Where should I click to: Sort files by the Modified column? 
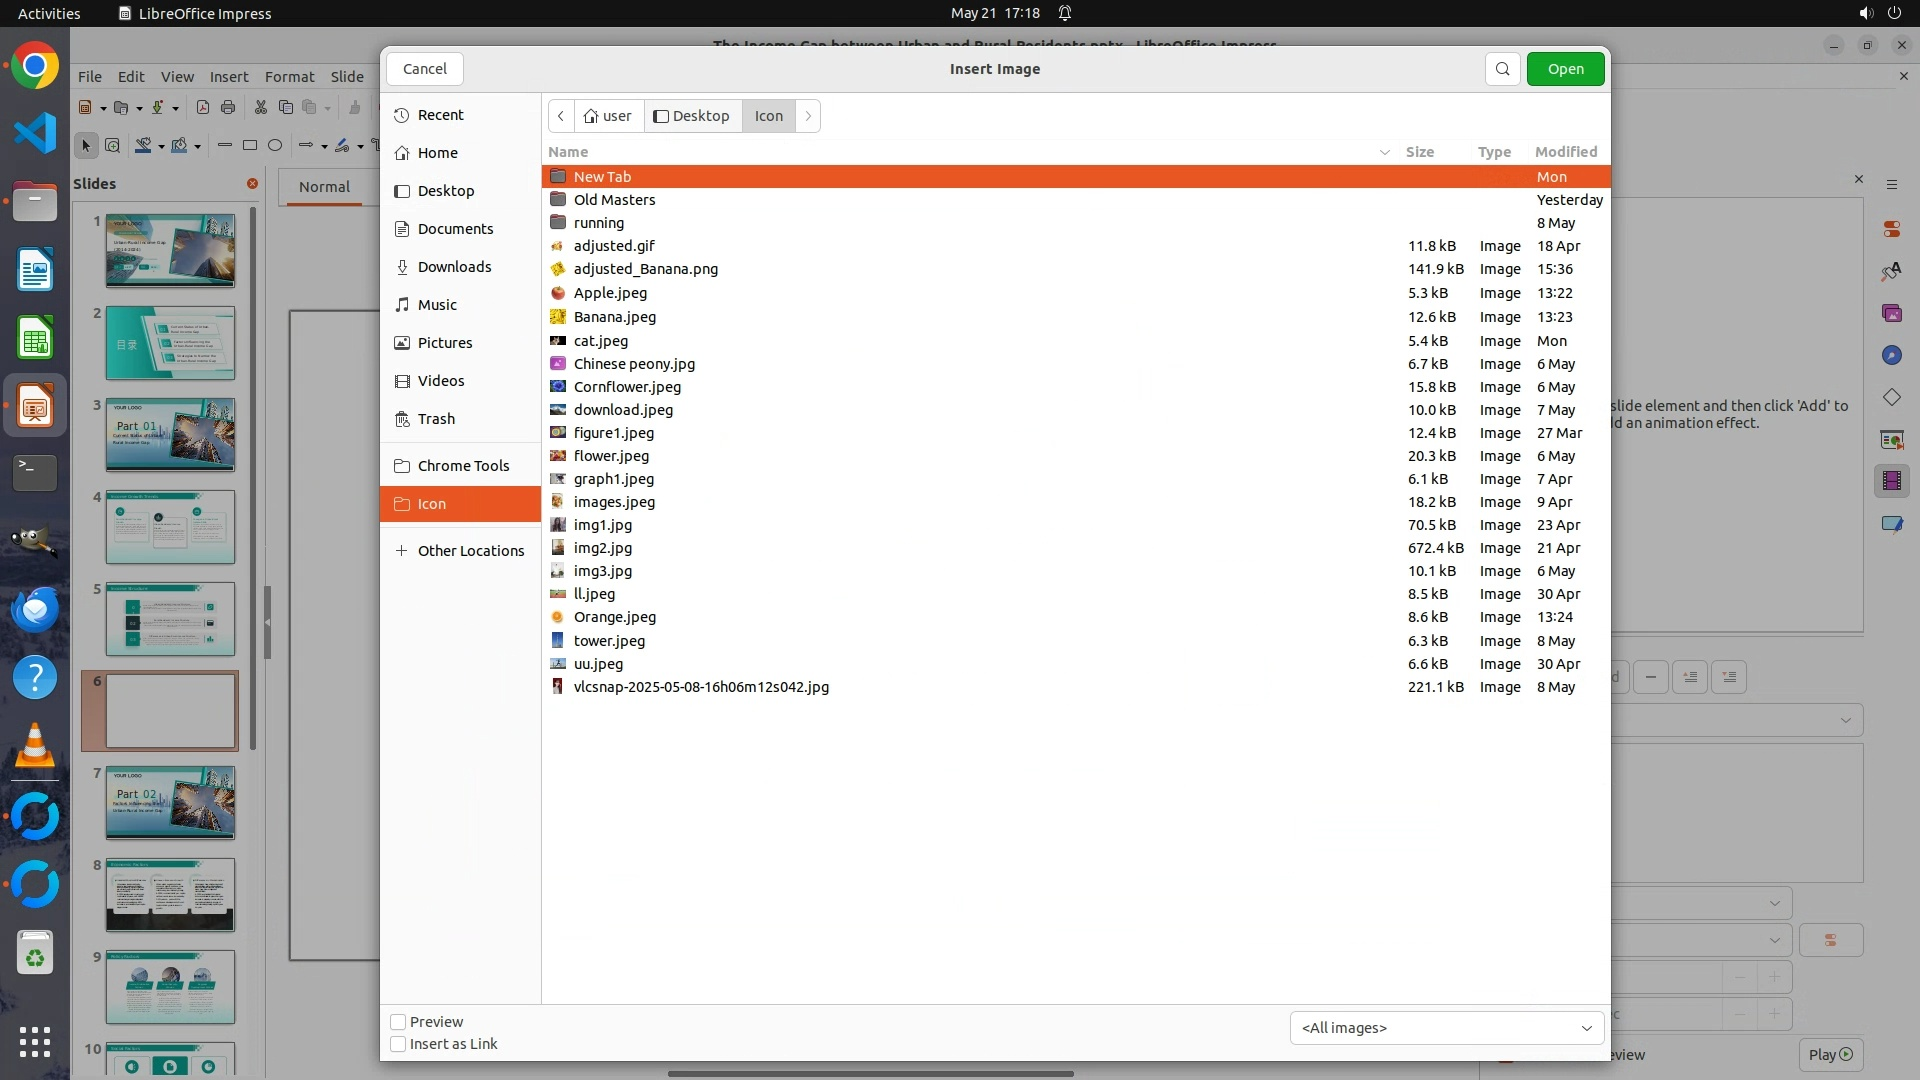pyautogui.click(x=1565, y=152)
